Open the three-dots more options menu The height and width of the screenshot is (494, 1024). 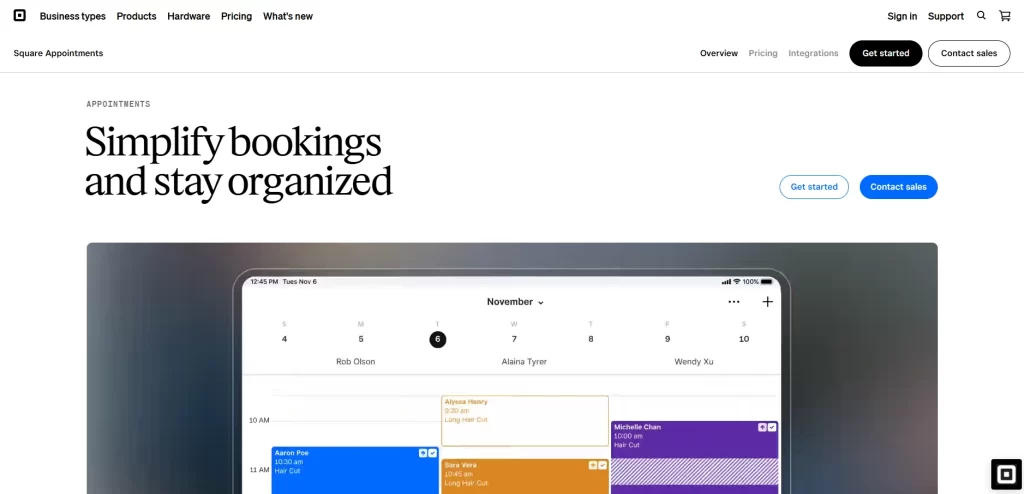click(734, 302)
